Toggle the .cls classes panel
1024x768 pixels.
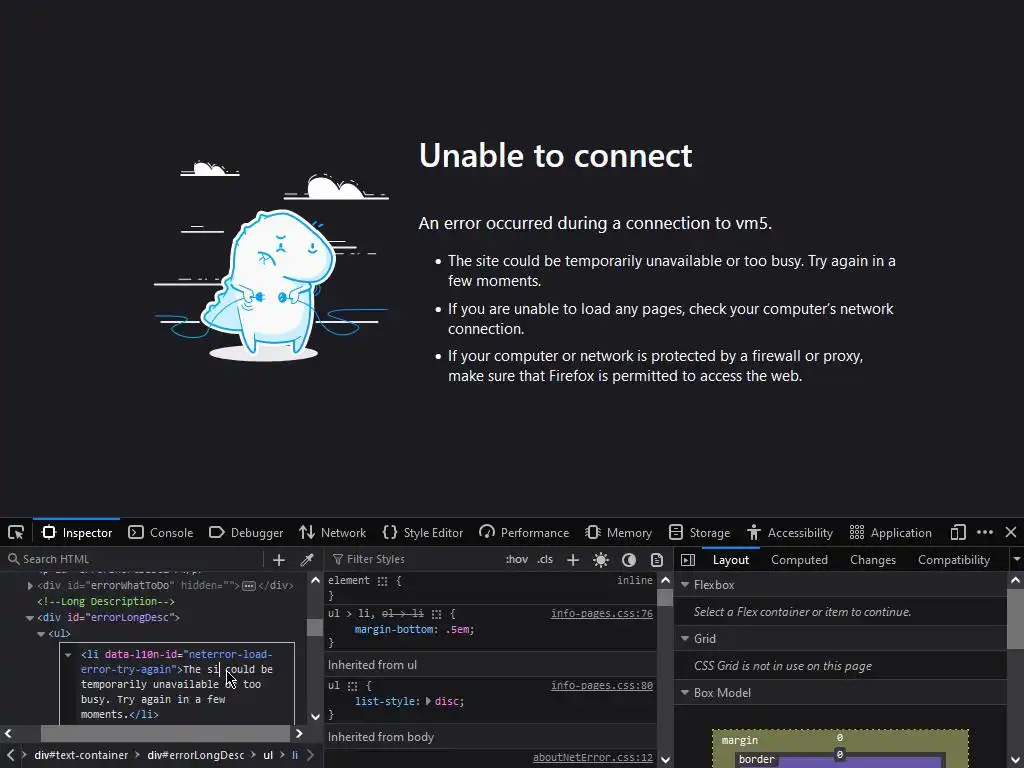(545, 559)
